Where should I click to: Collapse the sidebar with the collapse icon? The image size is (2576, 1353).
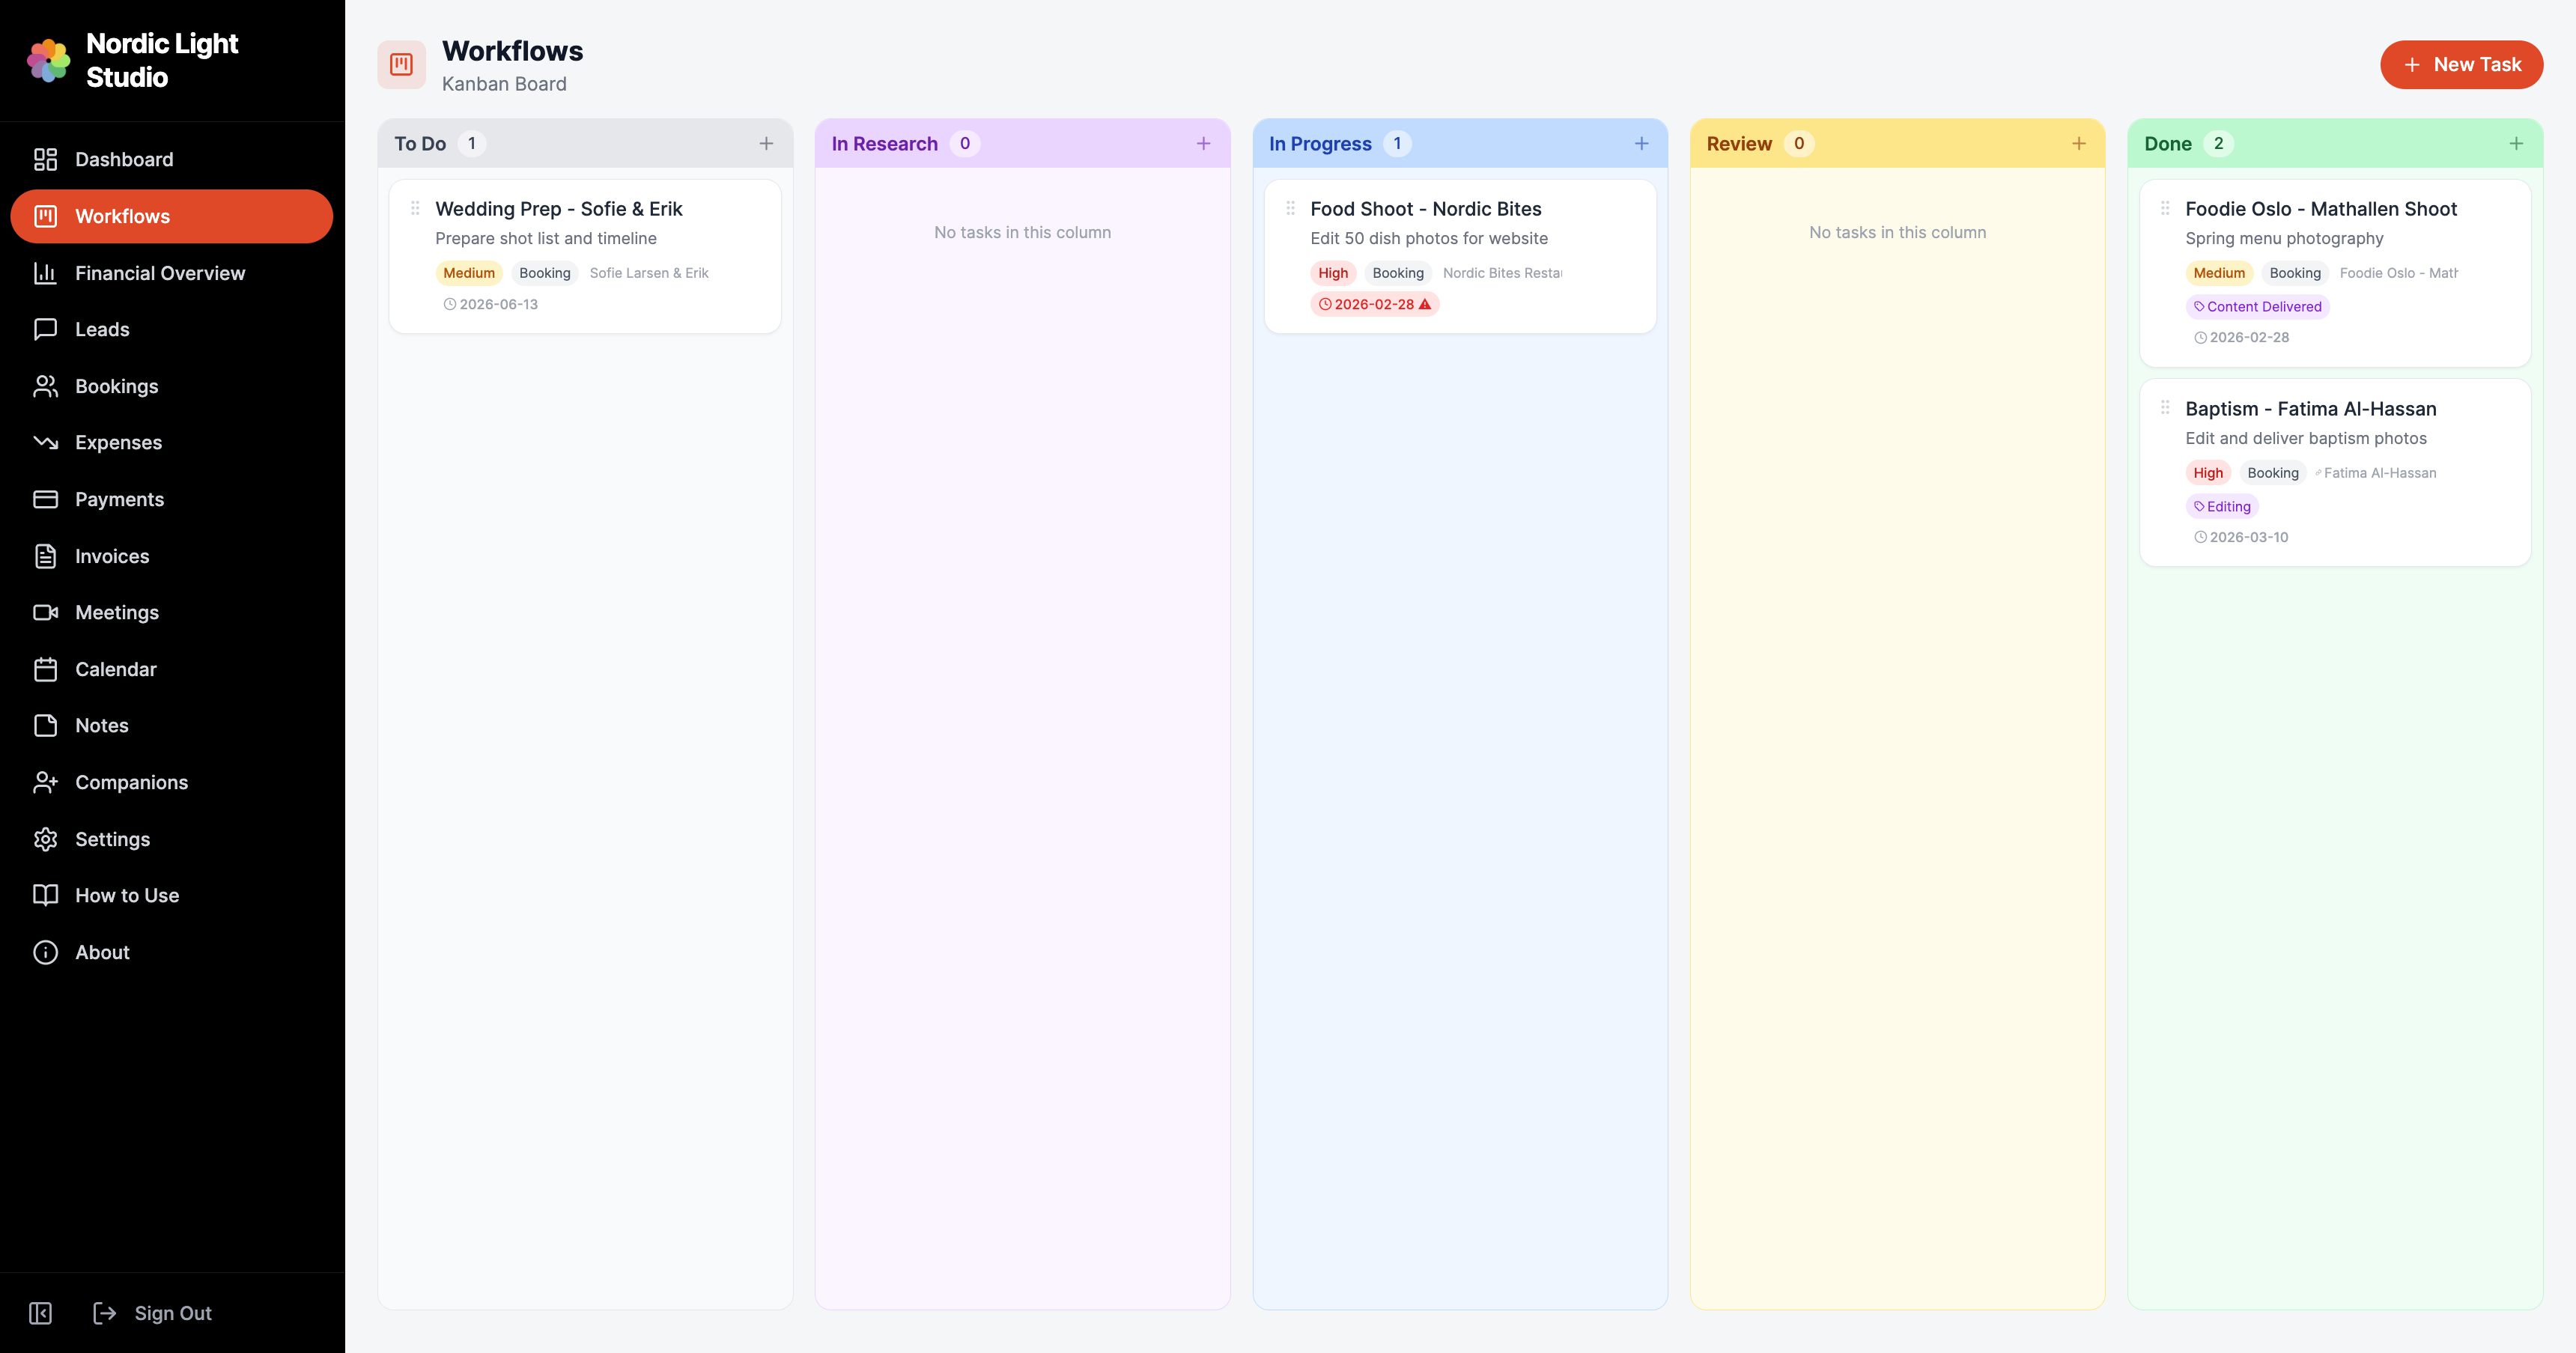pyautogui.click(x=39, y=1313)
